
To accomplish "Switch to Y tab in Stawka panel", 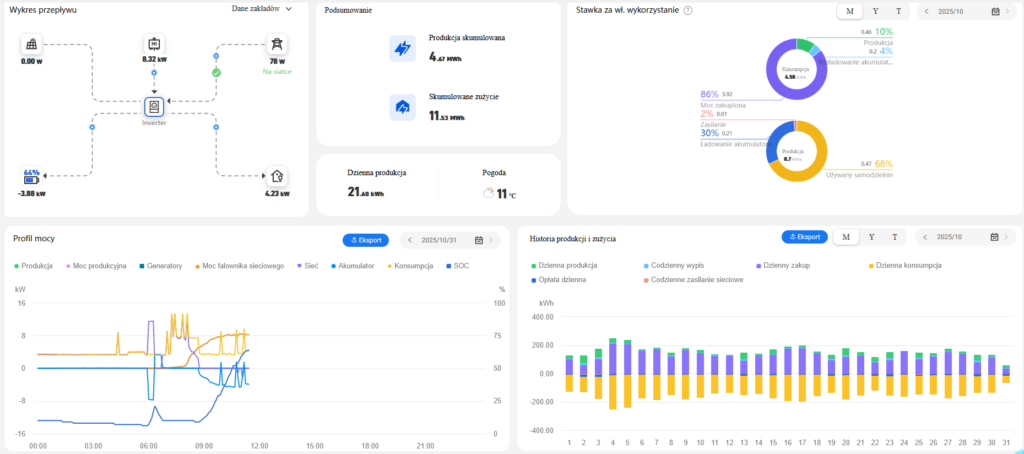I will [875, 11].
